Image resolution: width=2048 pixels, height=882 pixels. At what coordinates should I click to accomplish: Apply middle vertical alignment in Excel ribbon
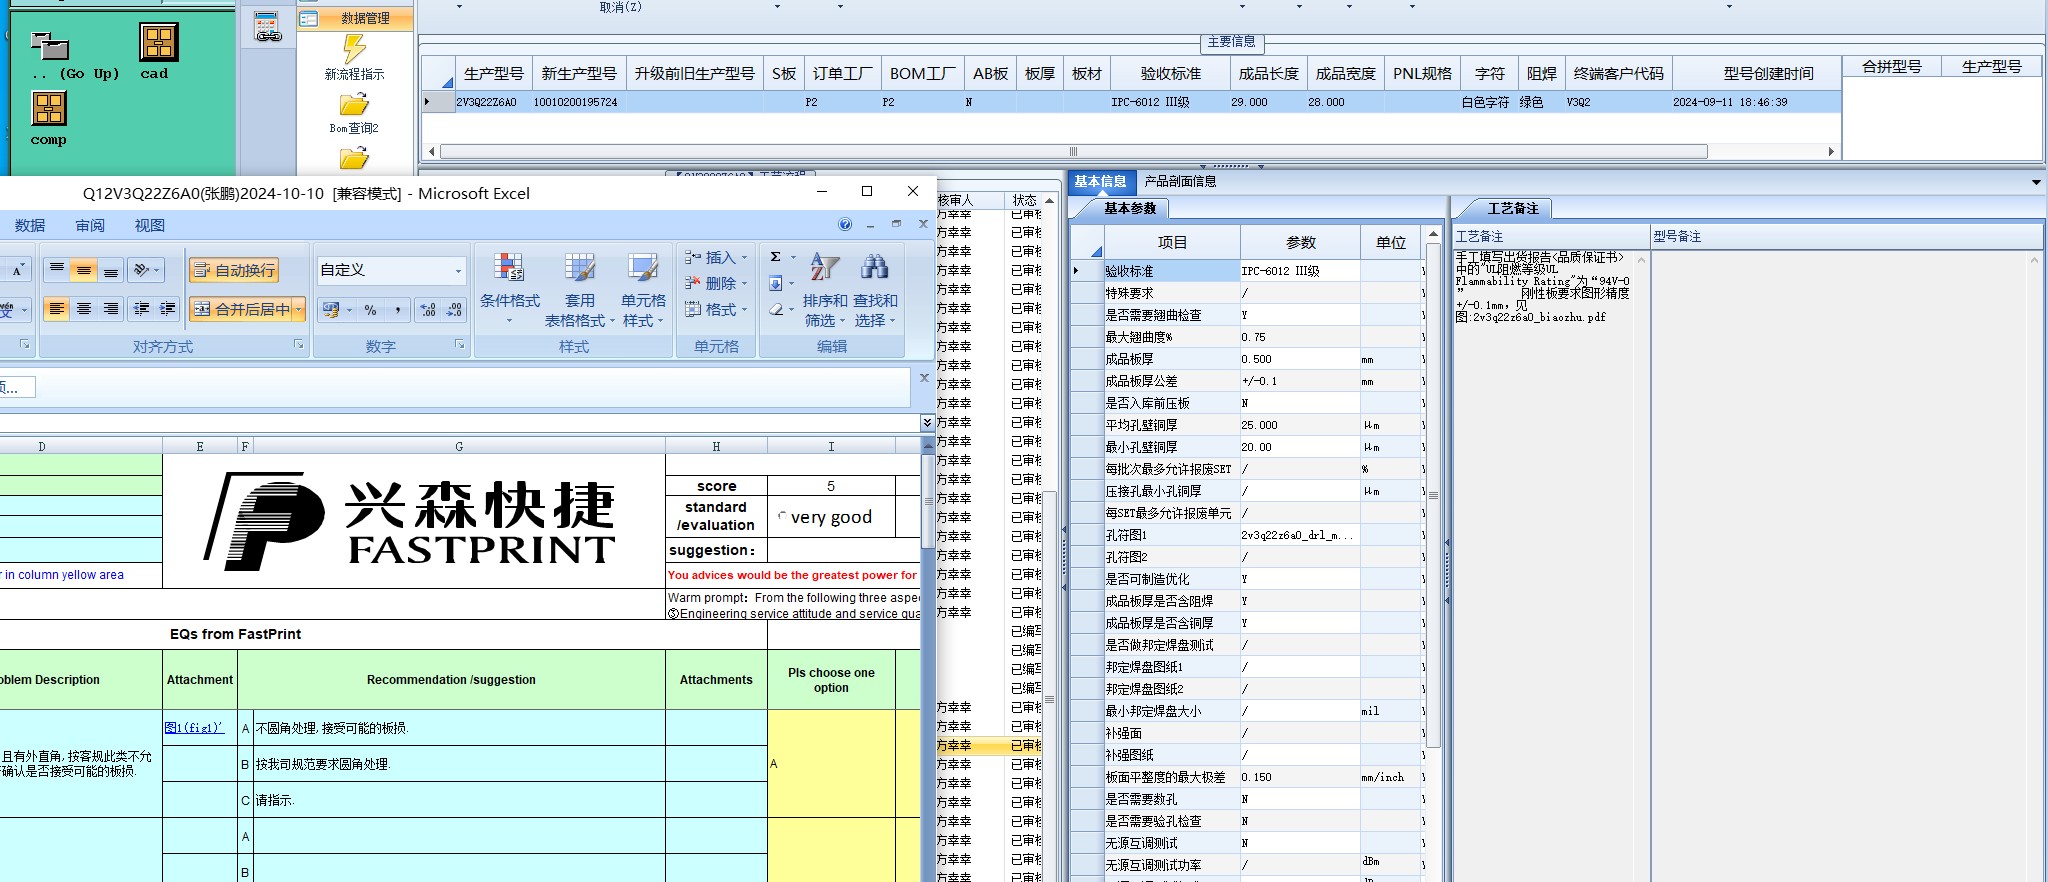(84, 270)
